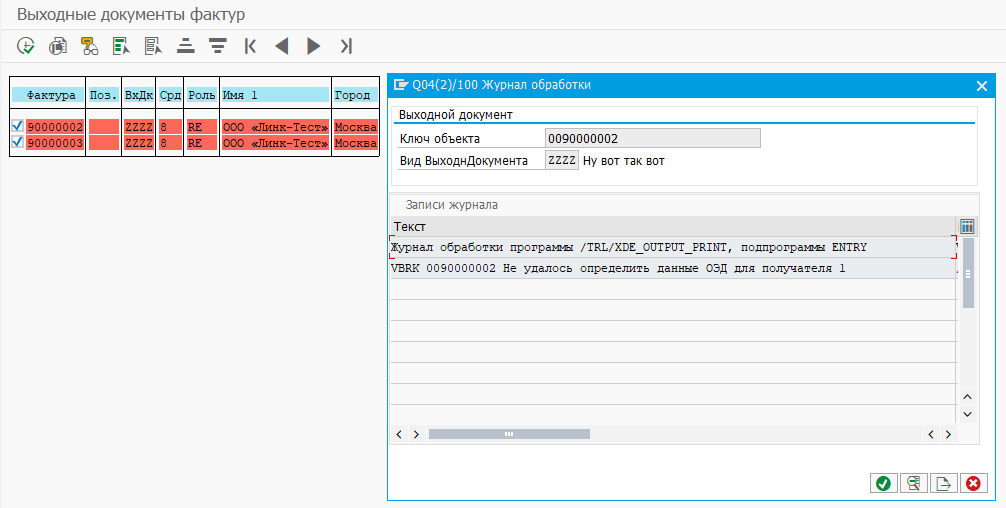The width and height of the screenshot is (1006, 508).
Task: Click the binoculars find icon
Action: 90,45
